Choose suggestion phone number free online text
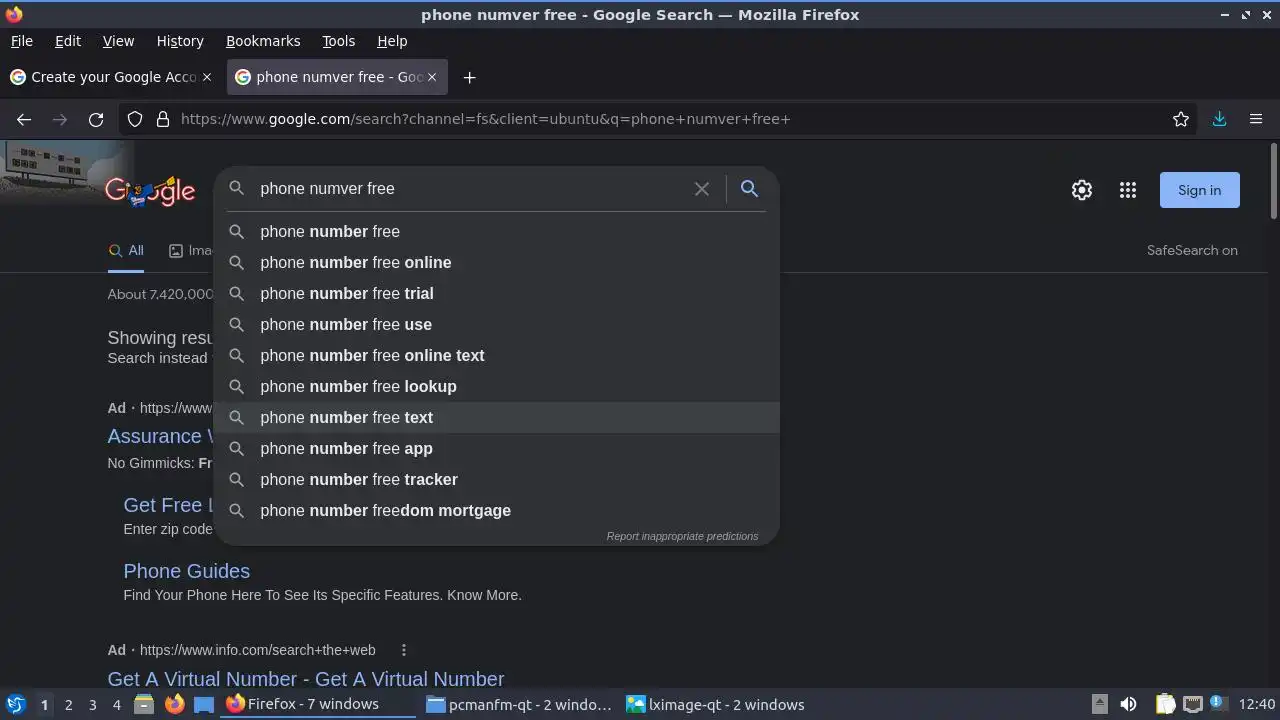1280x720 pixels. (497, 355)
